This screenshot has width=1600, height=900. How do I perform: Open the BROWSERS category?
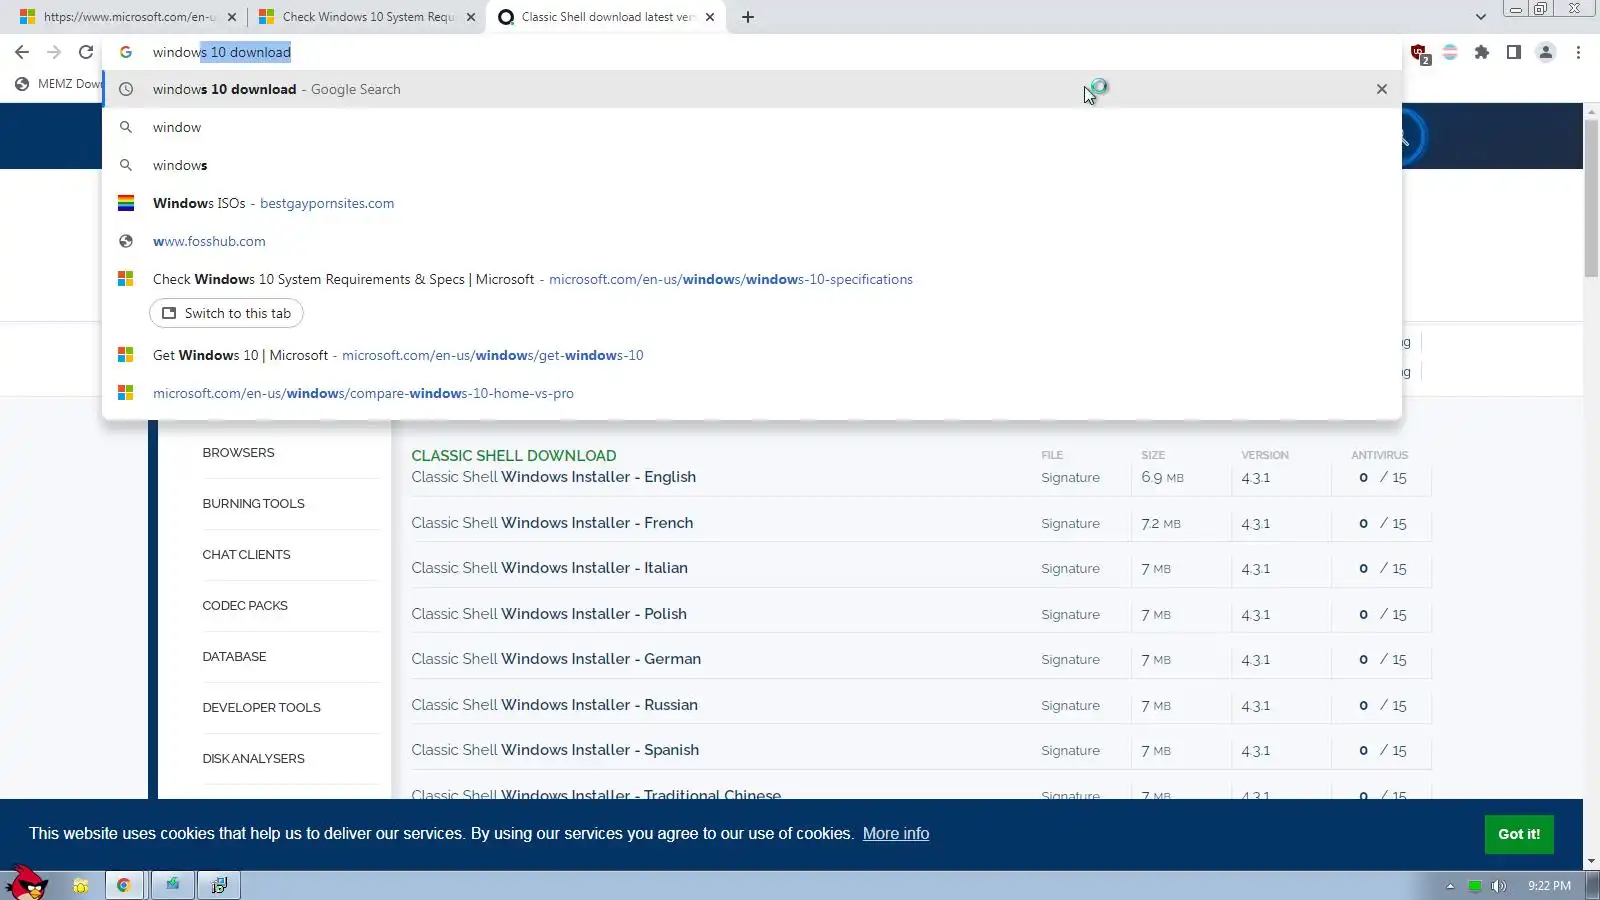(x=238, y=453)
